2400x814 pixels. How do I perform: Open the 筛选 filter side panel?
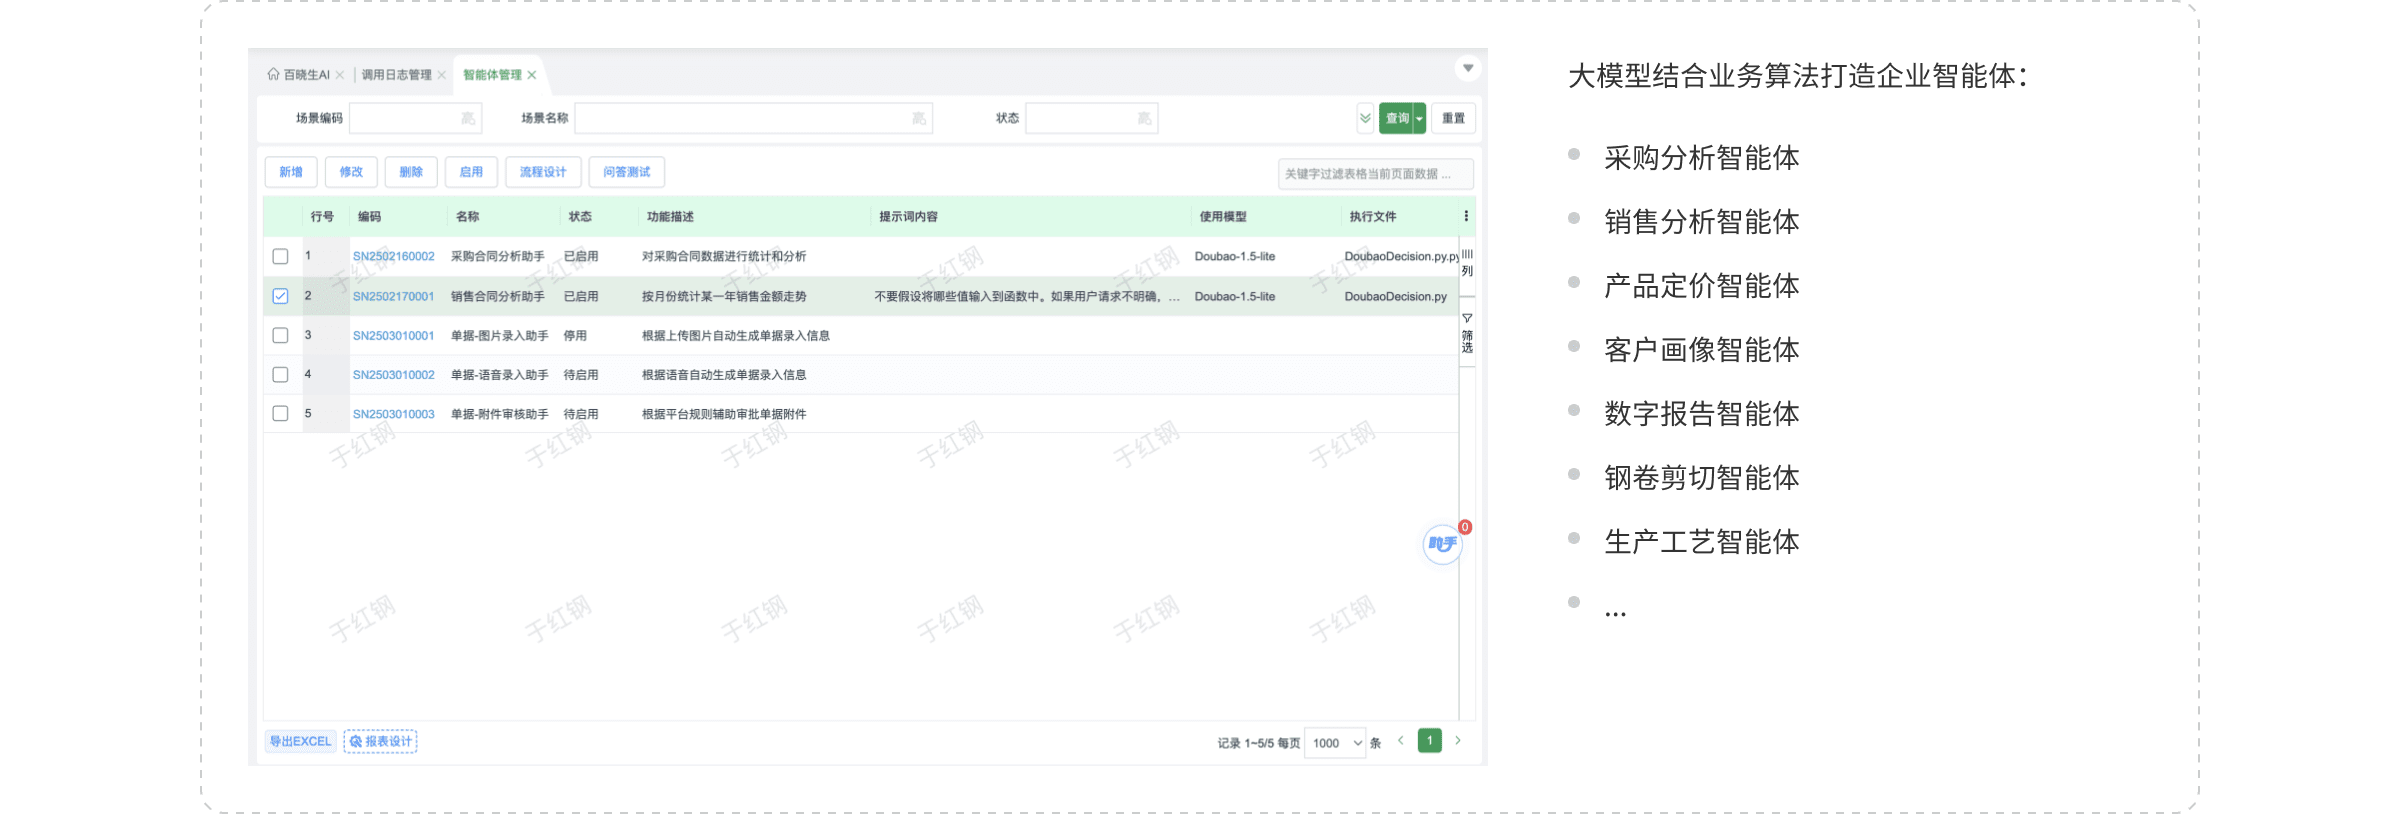(1467, 333)
